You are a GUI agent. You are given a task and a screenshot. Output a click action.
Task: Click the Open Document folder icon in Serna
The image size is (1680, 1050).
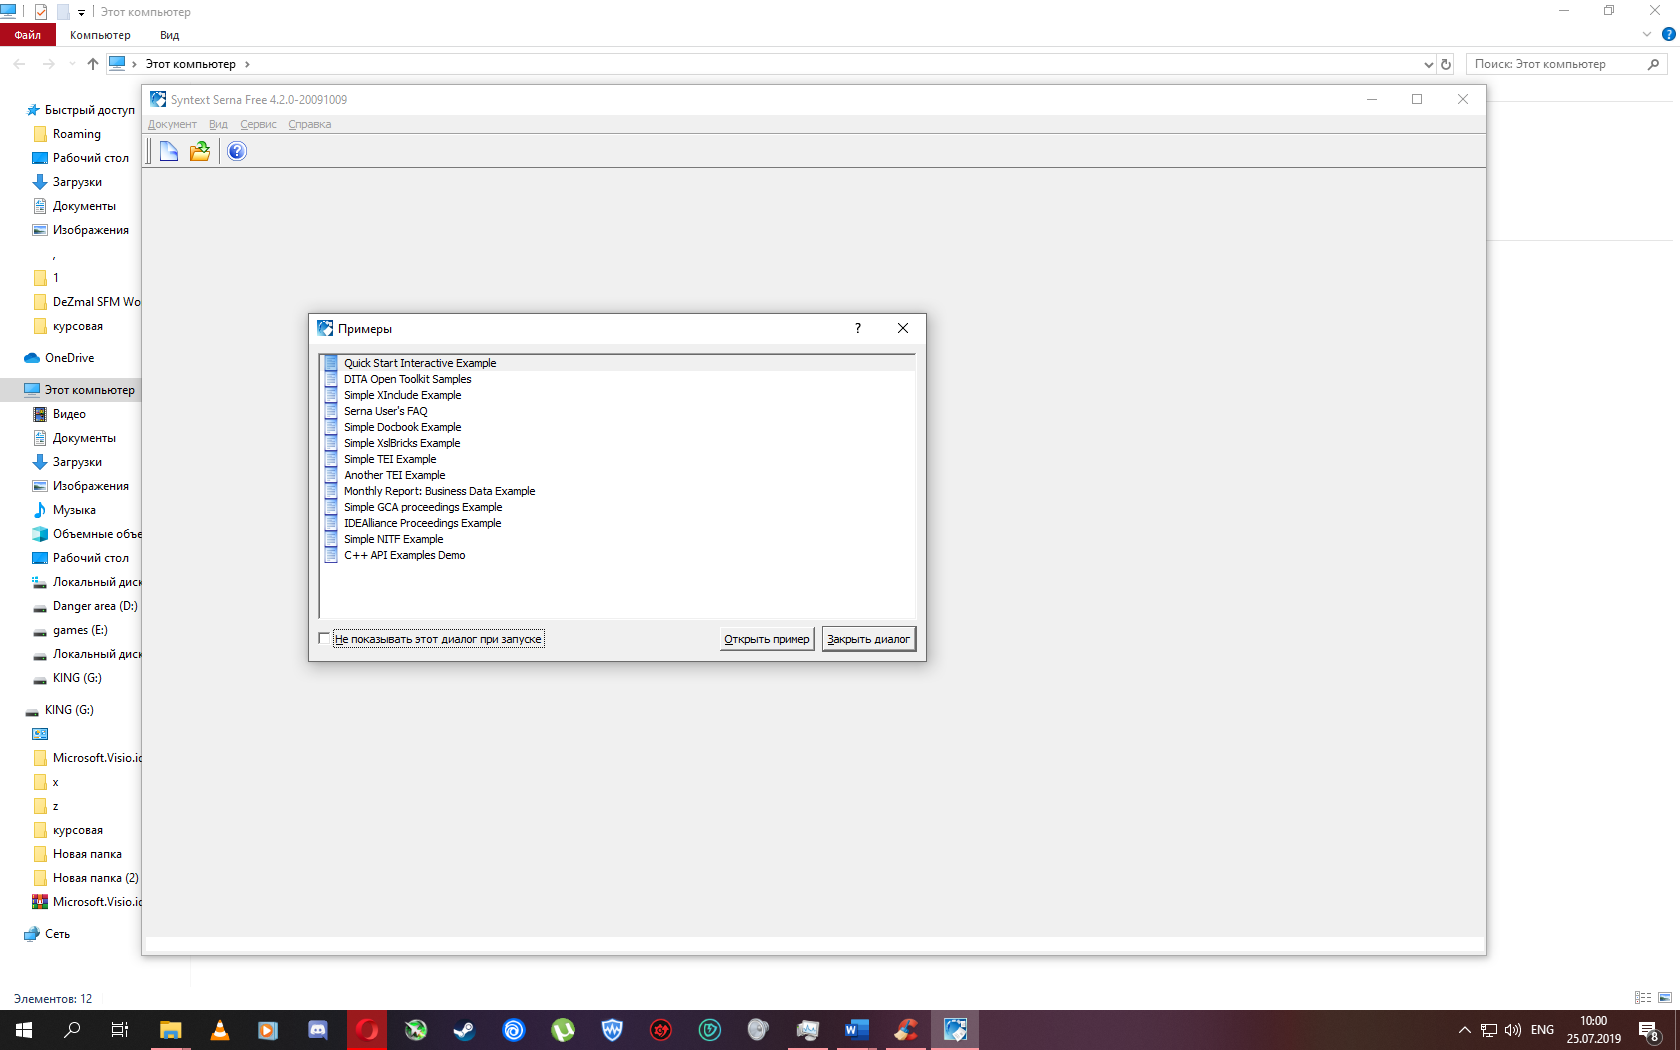tap(200, 151)
